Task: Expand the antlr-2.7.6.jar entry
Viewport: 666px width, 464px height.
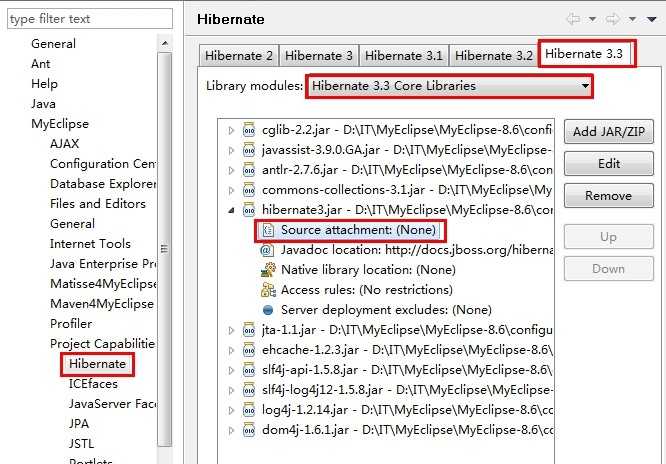Action: coord(231,170)
